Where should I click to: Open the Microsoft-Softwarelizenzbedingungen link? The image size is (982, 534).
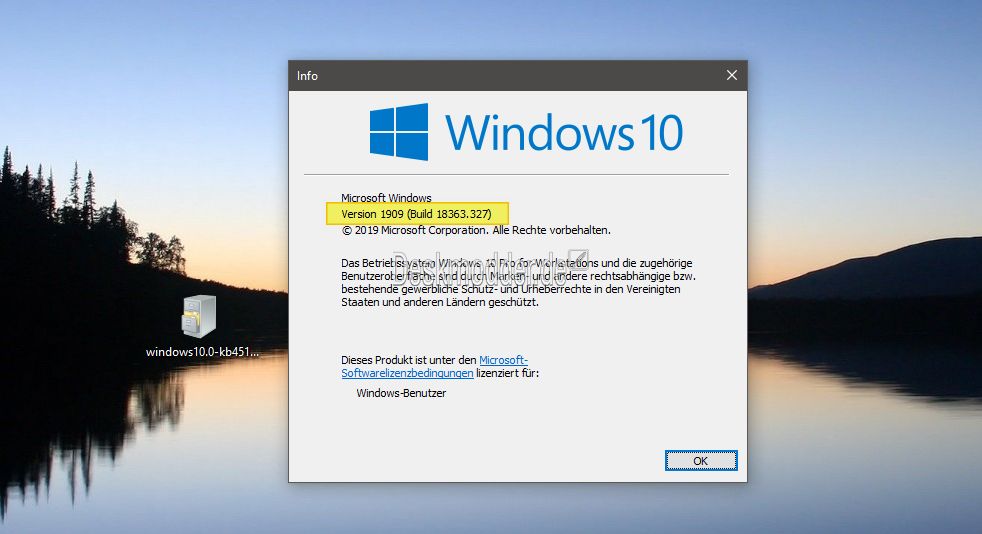click(x=435, y=366)
